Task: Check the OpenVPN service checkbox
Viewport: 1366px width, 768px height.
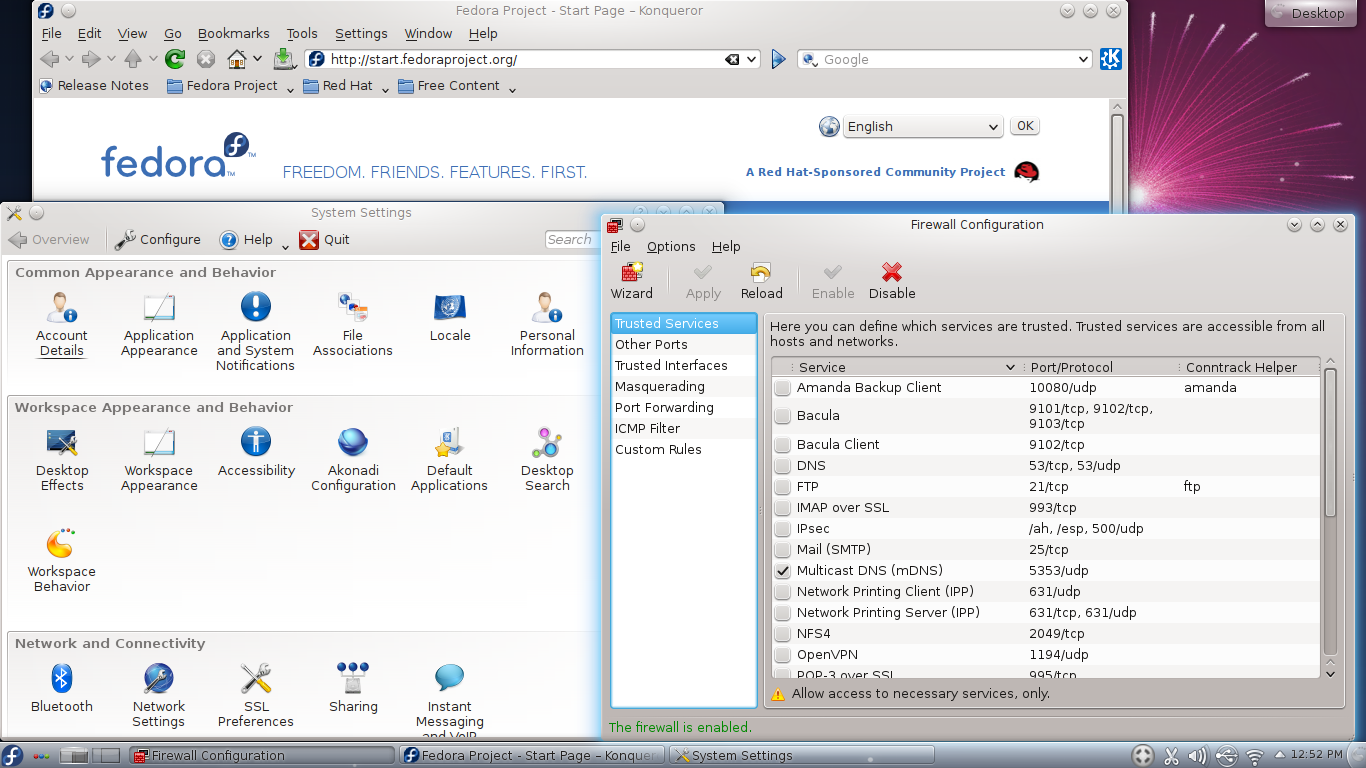Action: [783, 655]
